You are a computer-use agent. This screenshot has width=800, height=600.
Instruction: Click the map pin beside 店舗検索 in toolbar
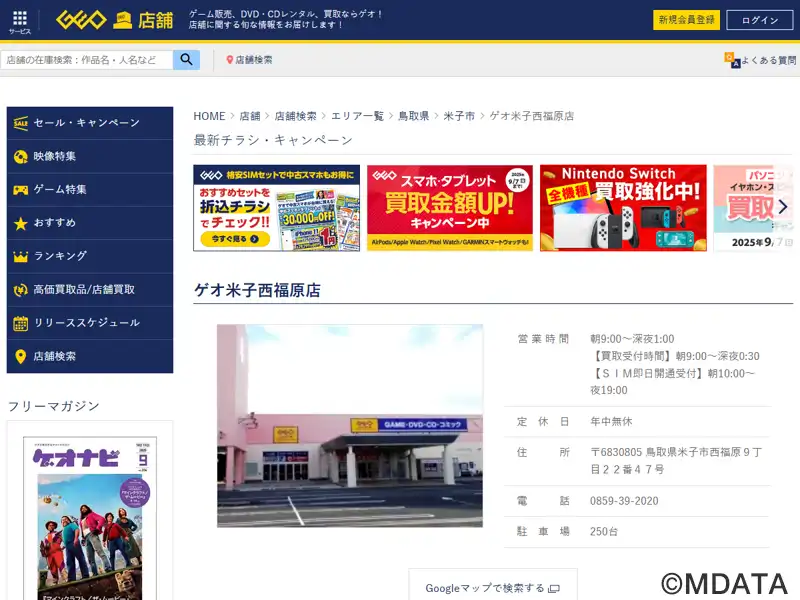pyautogui.click(x=230, y=60)
